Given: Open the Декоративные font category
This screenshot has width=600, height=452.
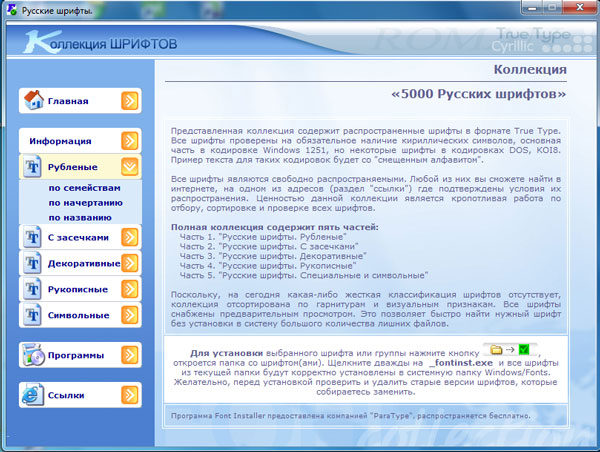Looking at the screenshot, I should pos(84,264).
